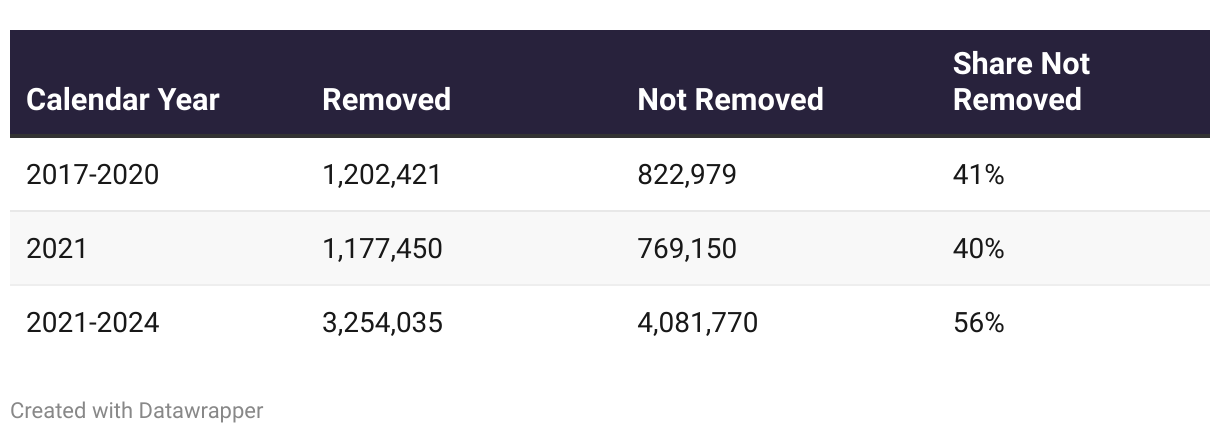Click the 56% share cell
Screen dimensions: 1220x434
(x=978, y=323)
